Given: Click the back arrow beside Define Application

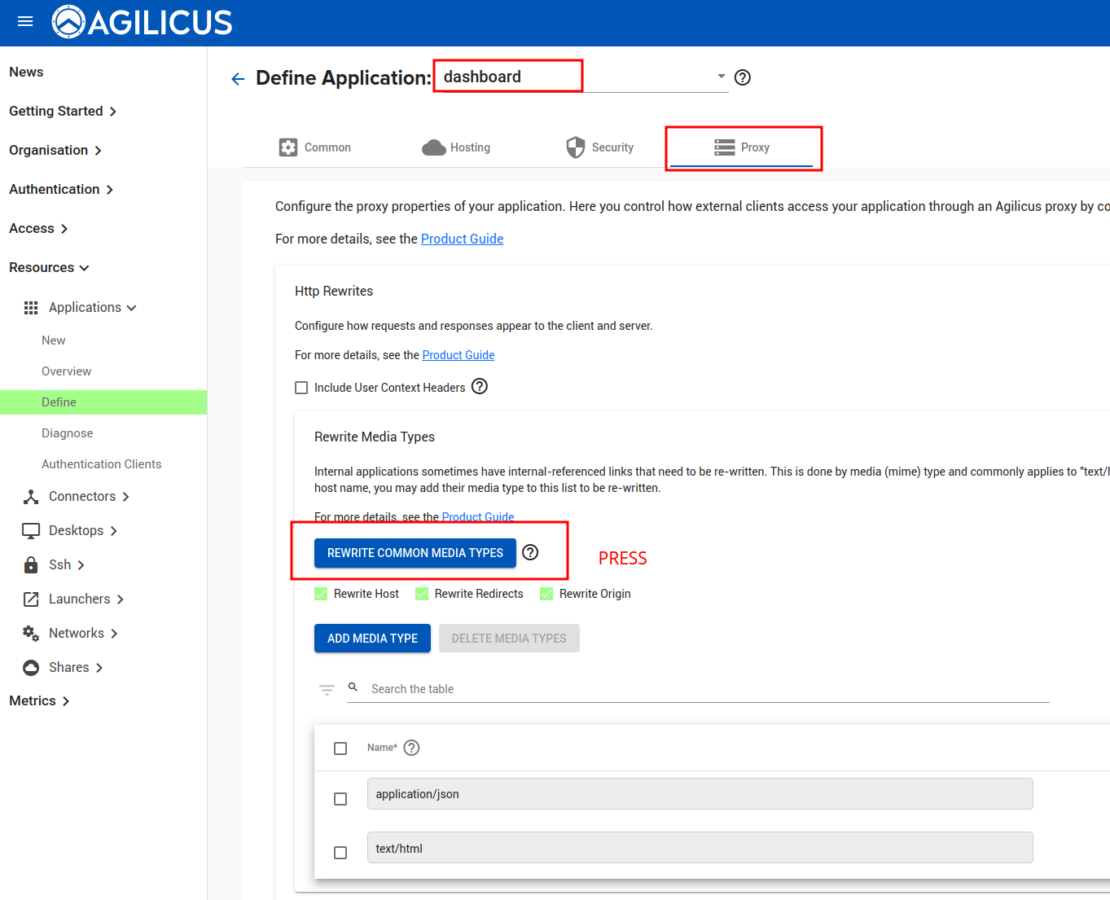Looking at the screenshot, I should tap(237, 78).
